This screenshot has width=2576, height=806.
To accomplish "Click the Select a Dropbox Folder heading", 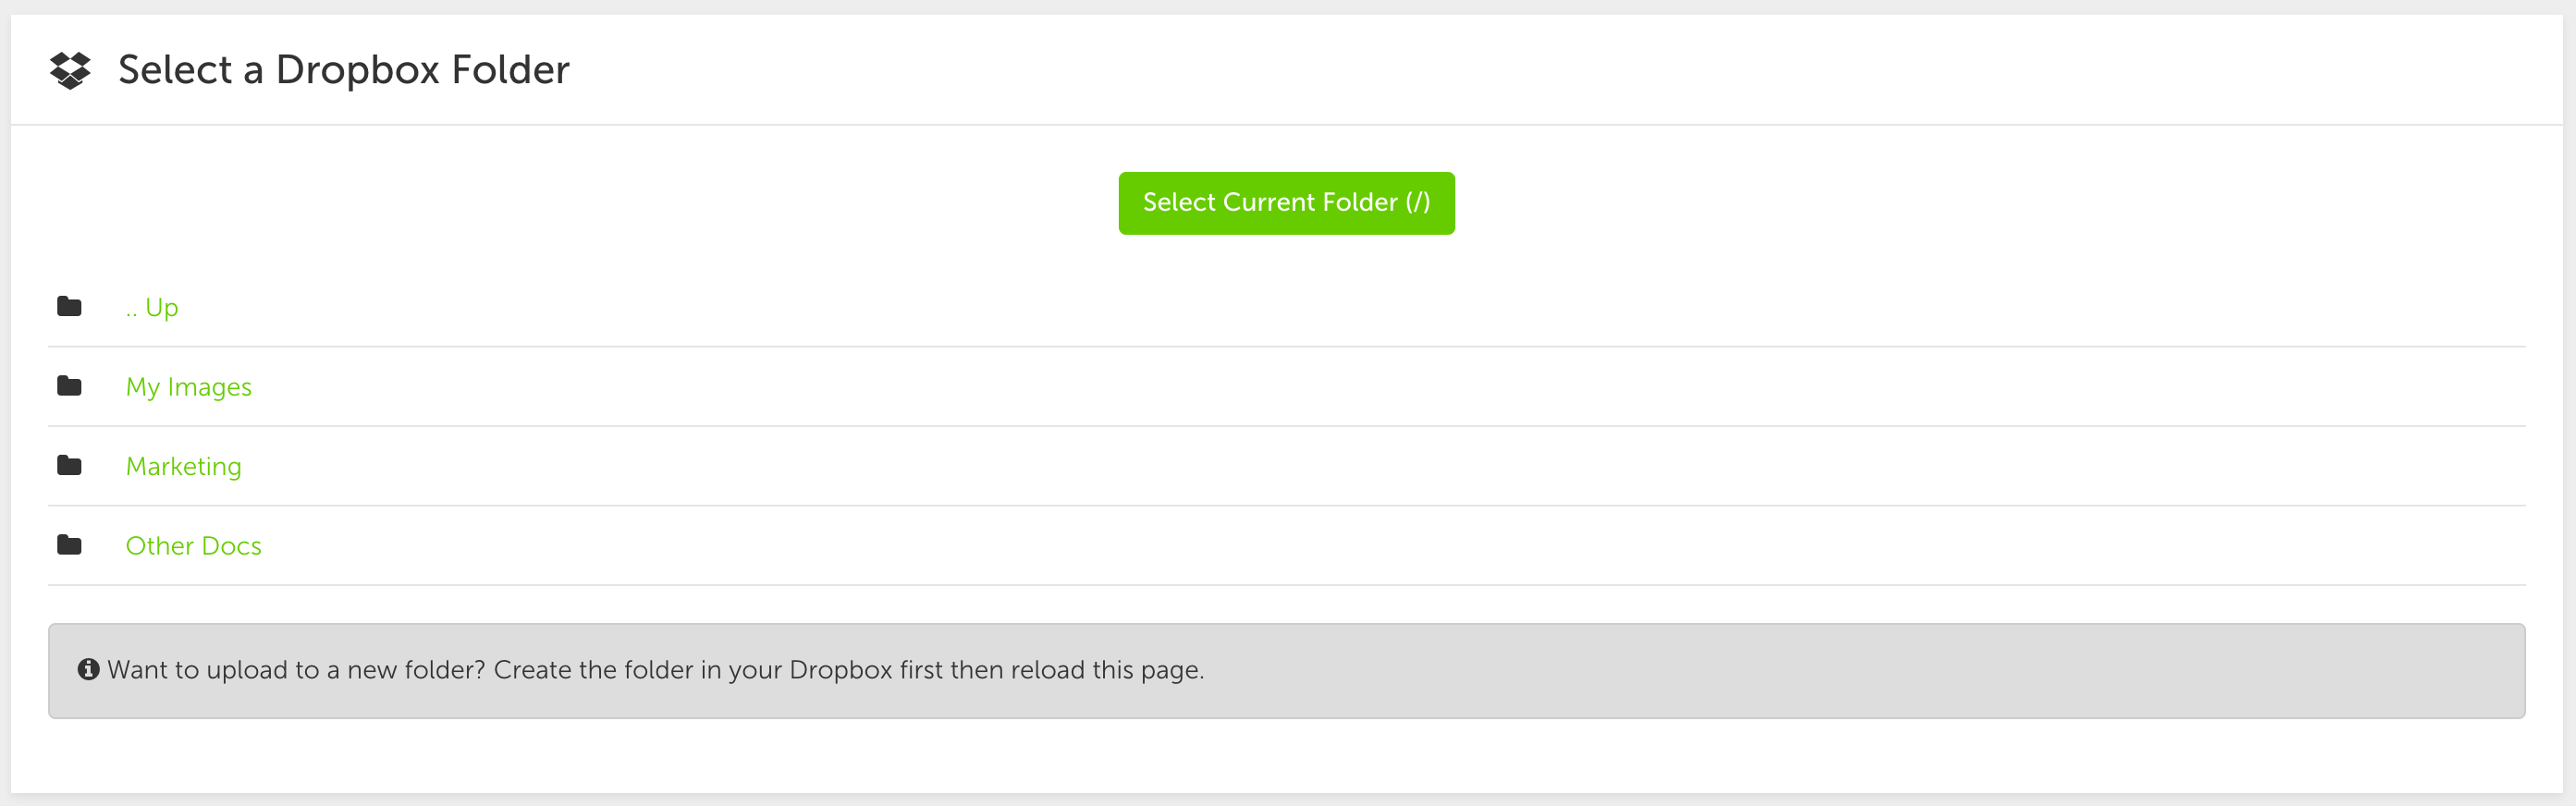I will (x=344, y=70).
